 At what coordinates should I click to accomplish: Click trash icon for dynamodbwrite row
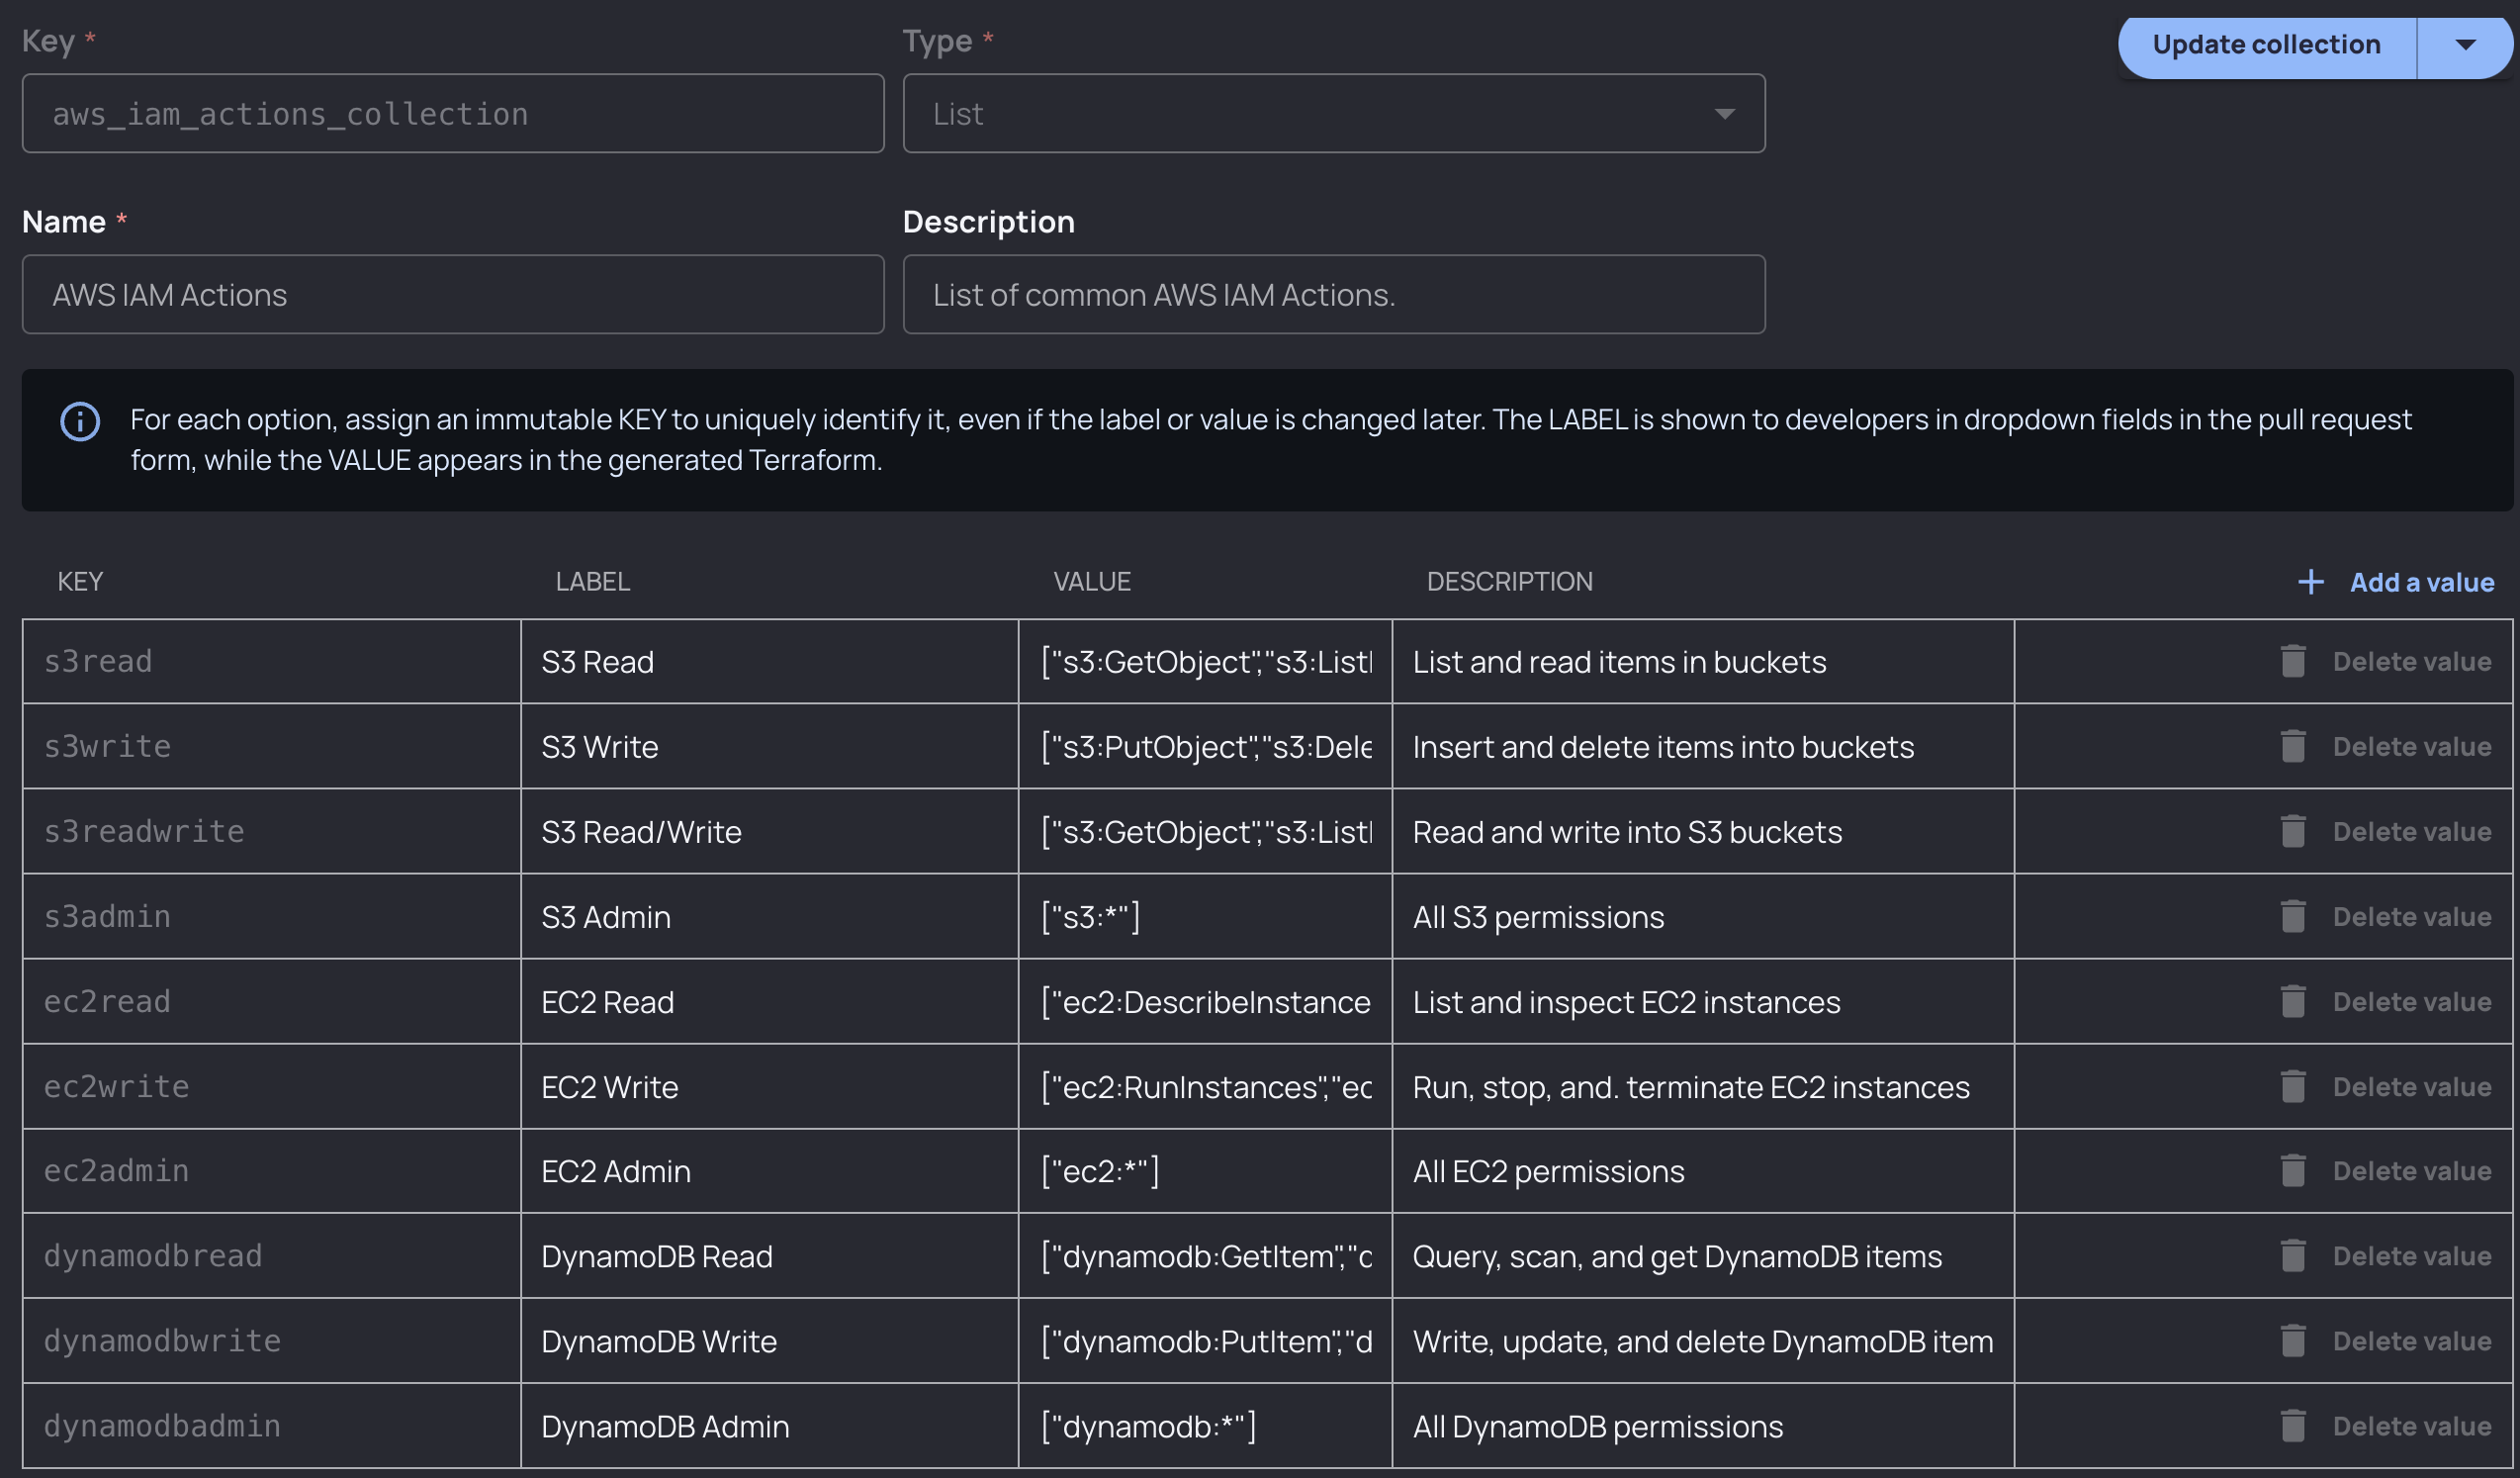pos(2293,1340)
